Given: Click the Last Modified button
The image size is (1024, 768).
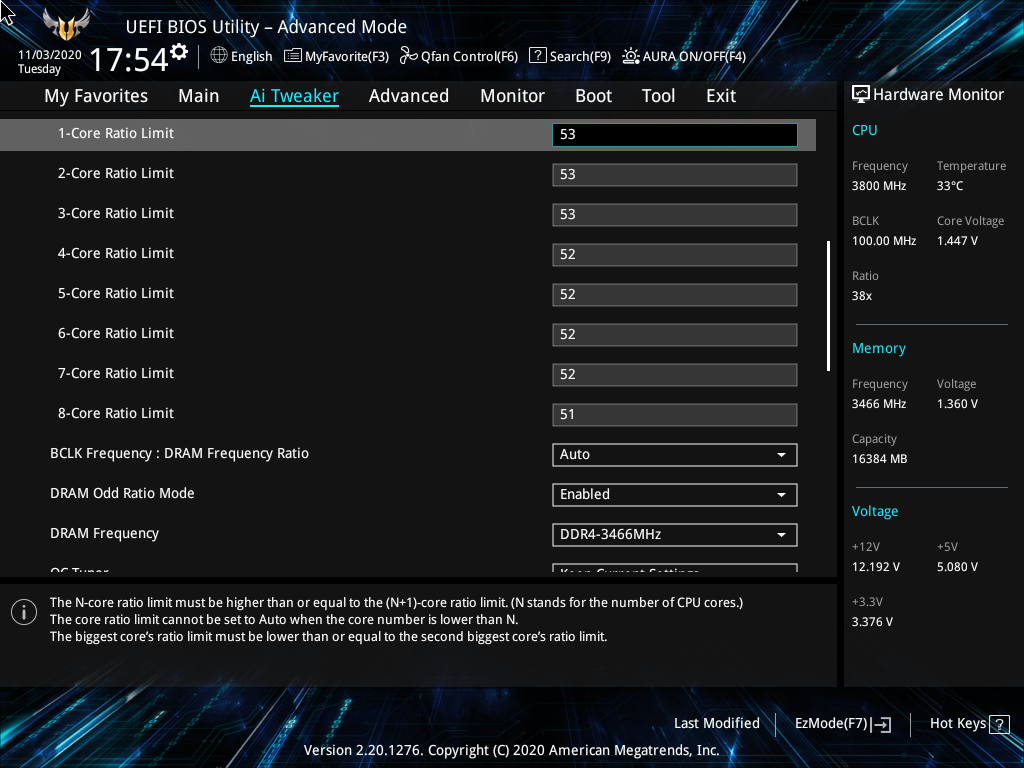Looking at the screenshot, I should [716, 723].
